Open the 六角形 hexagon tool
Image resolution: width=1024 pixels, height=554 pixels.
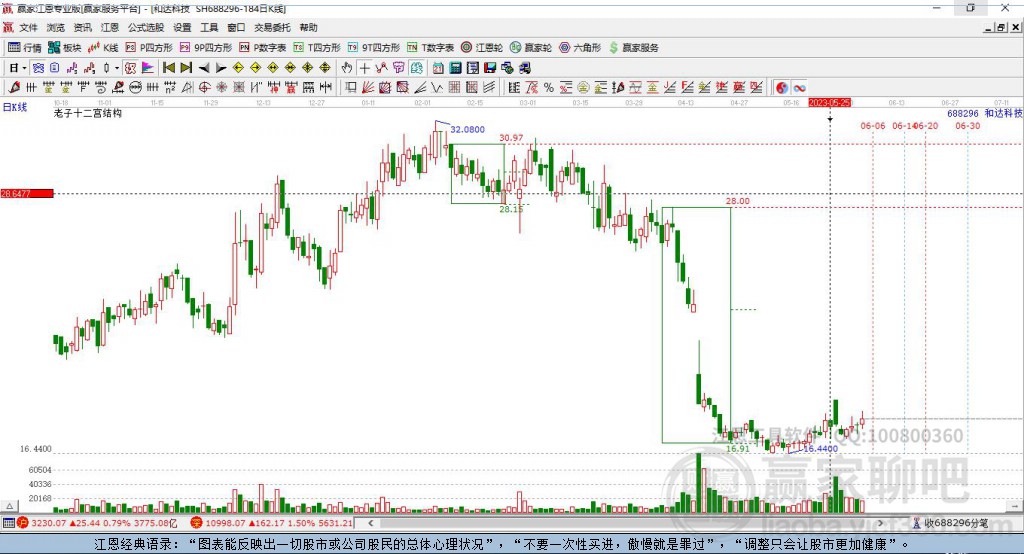coord(580,48)
